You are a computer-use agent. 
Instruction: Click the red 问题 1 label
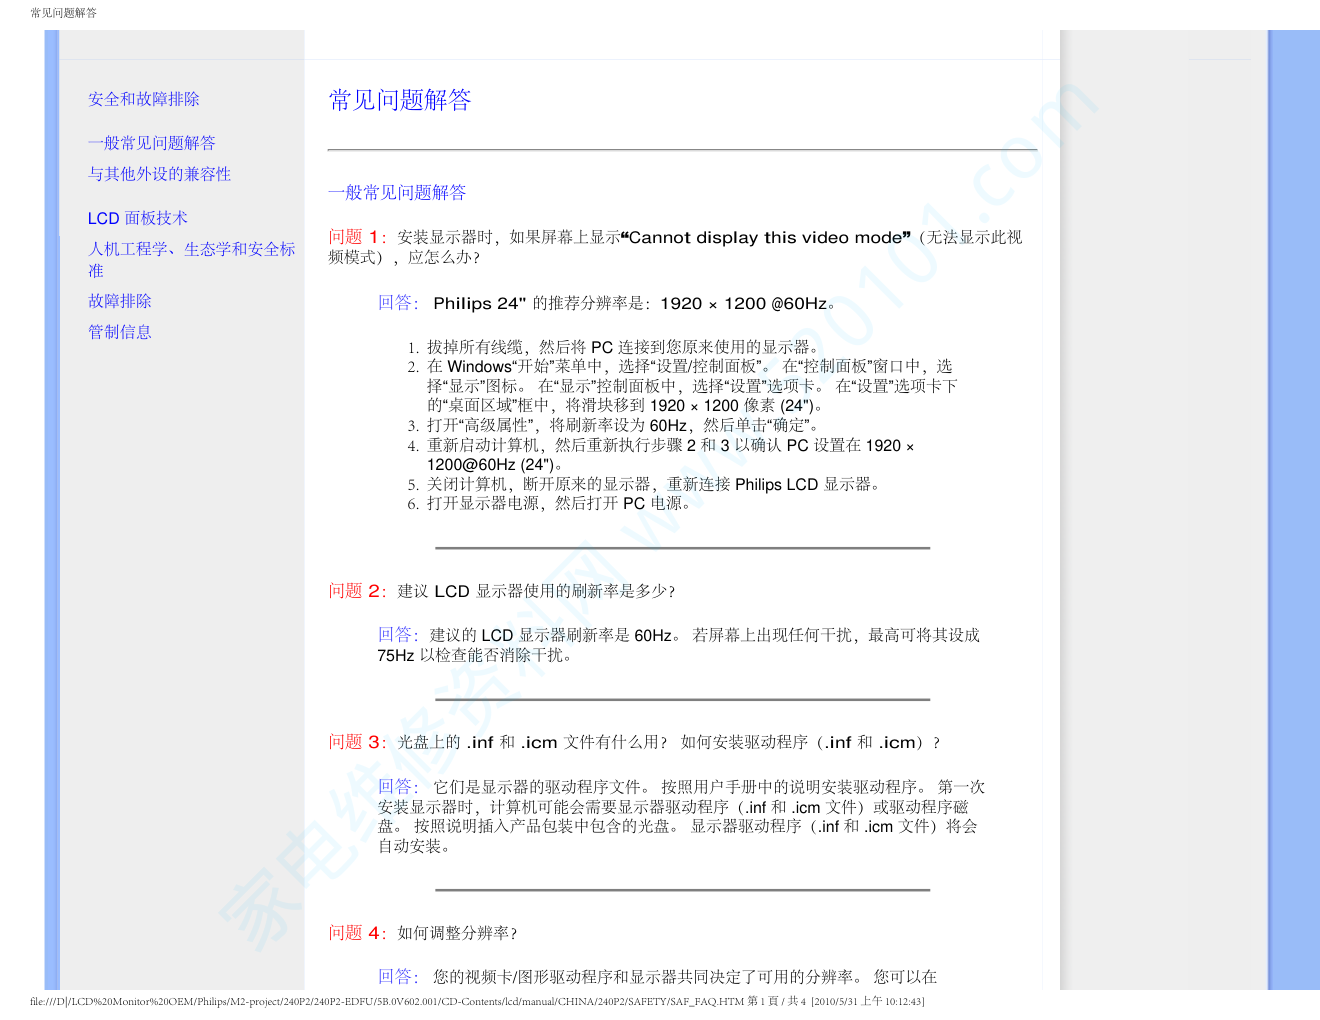pos(358,237)
